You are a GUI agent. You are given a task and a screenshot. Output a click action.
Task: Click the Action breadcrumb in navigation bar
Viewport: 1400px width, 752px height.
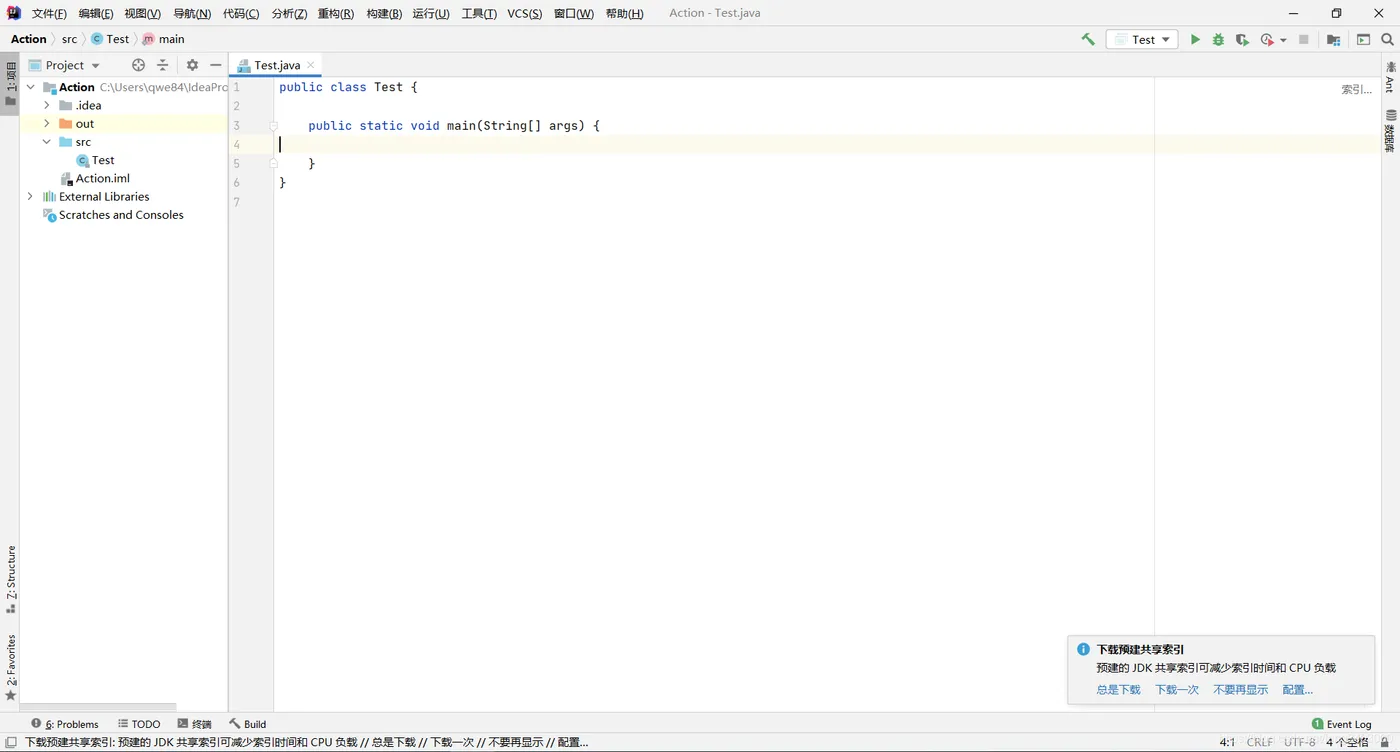28,39
